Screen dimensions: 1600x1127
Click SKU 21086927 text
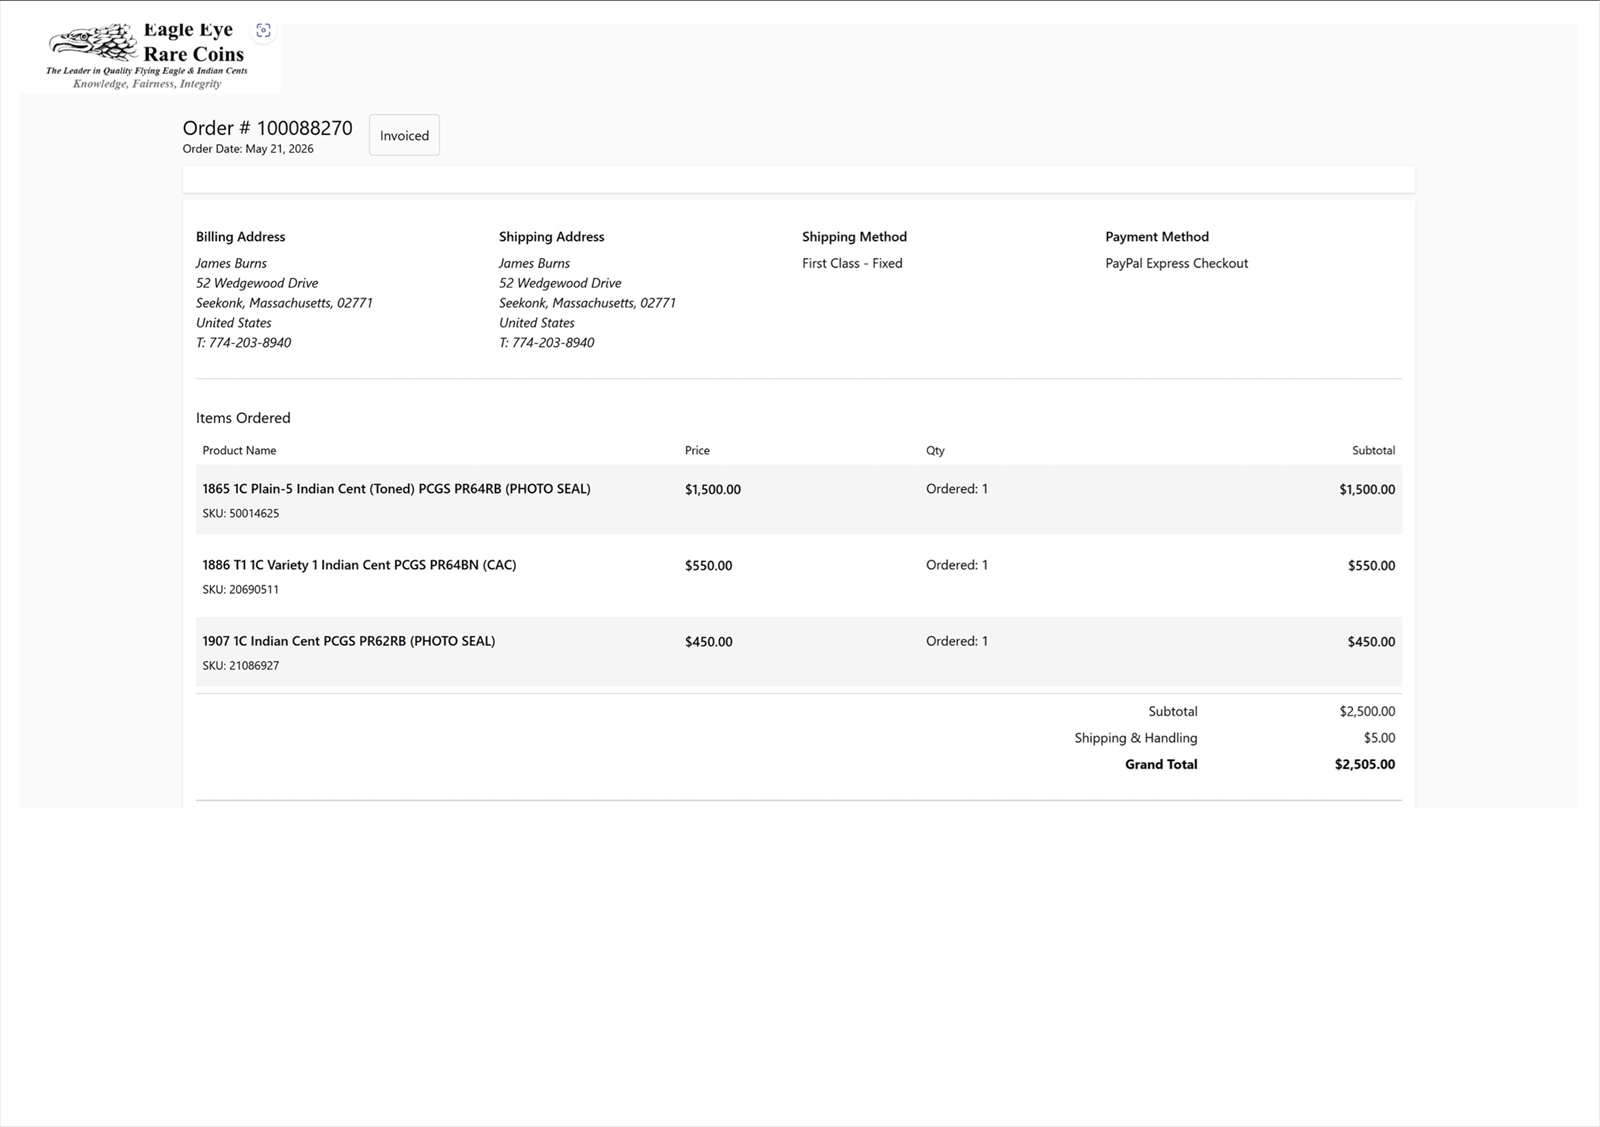pyautogui.click(x=240, y=666)
